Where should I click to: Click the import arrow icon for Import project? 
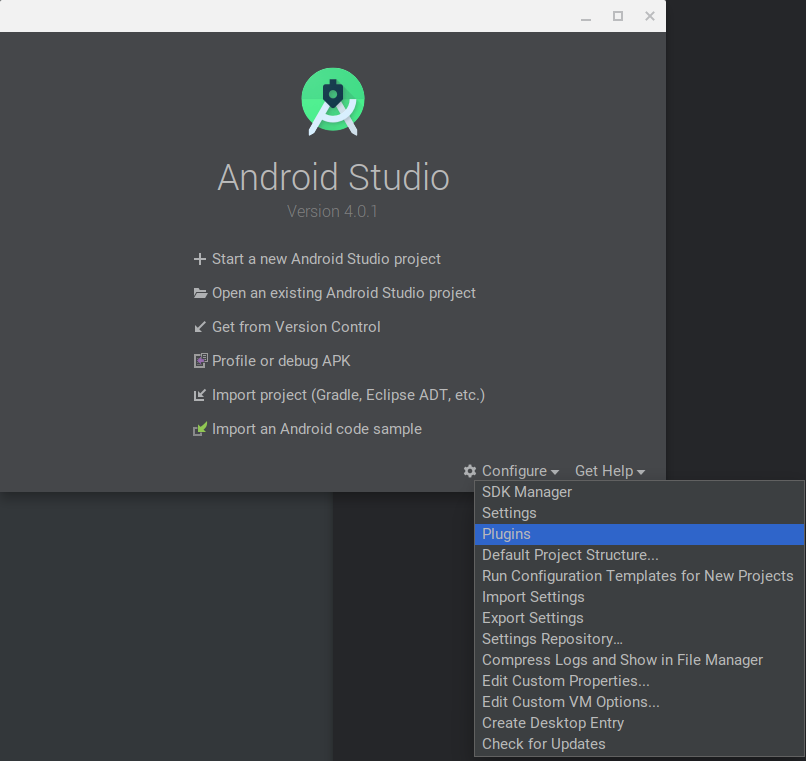pyautogui.click(x=199, y=395)
